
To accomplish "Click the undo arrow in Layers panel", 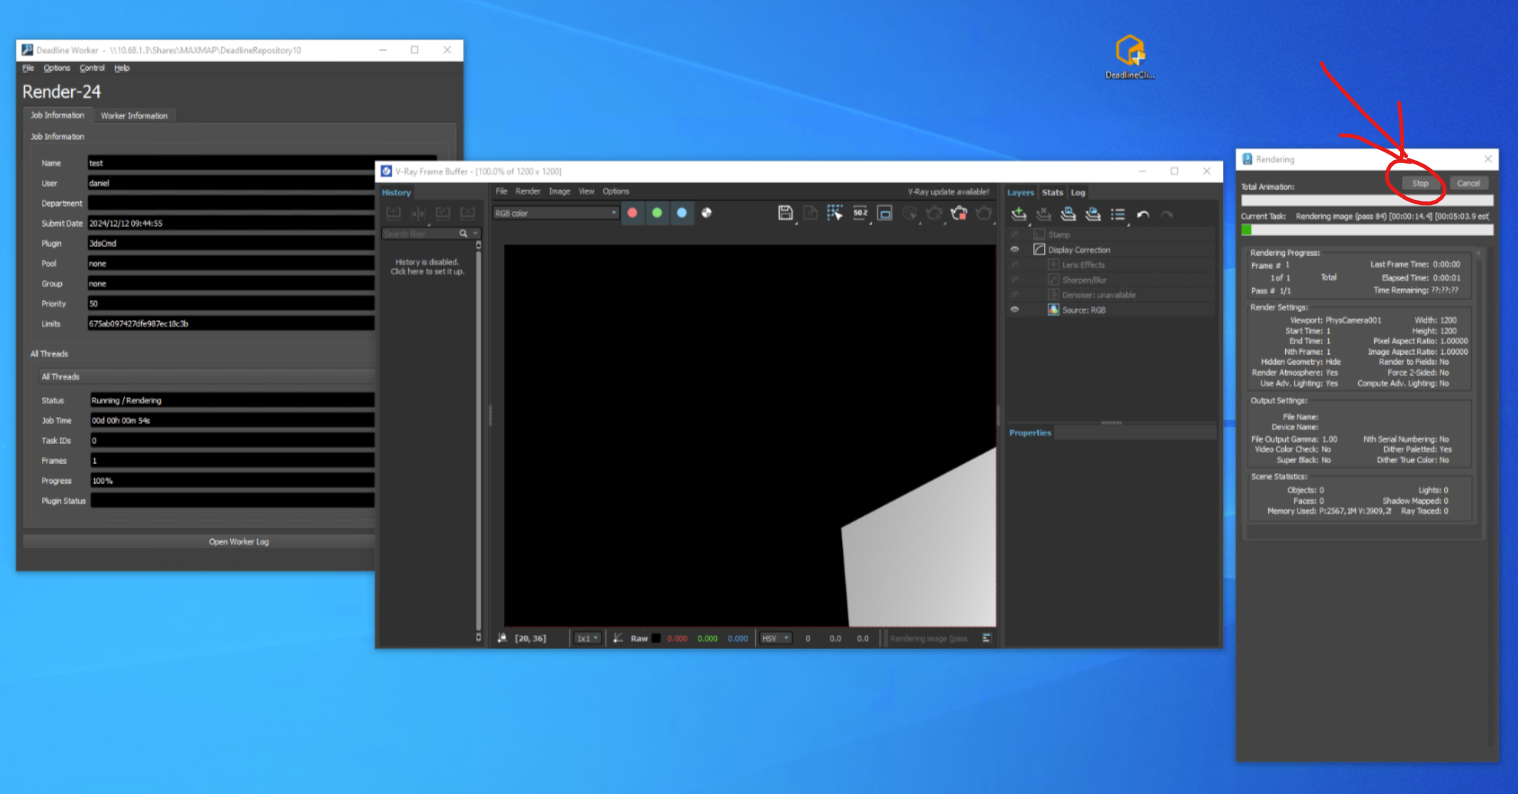I will point(1143,214).
